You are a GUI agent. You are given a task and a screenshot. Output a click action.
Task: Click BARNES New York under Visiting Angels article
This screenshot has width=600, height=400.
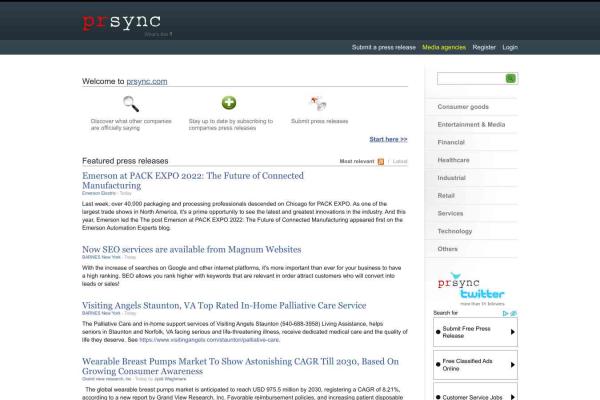[x=101, y=313]
